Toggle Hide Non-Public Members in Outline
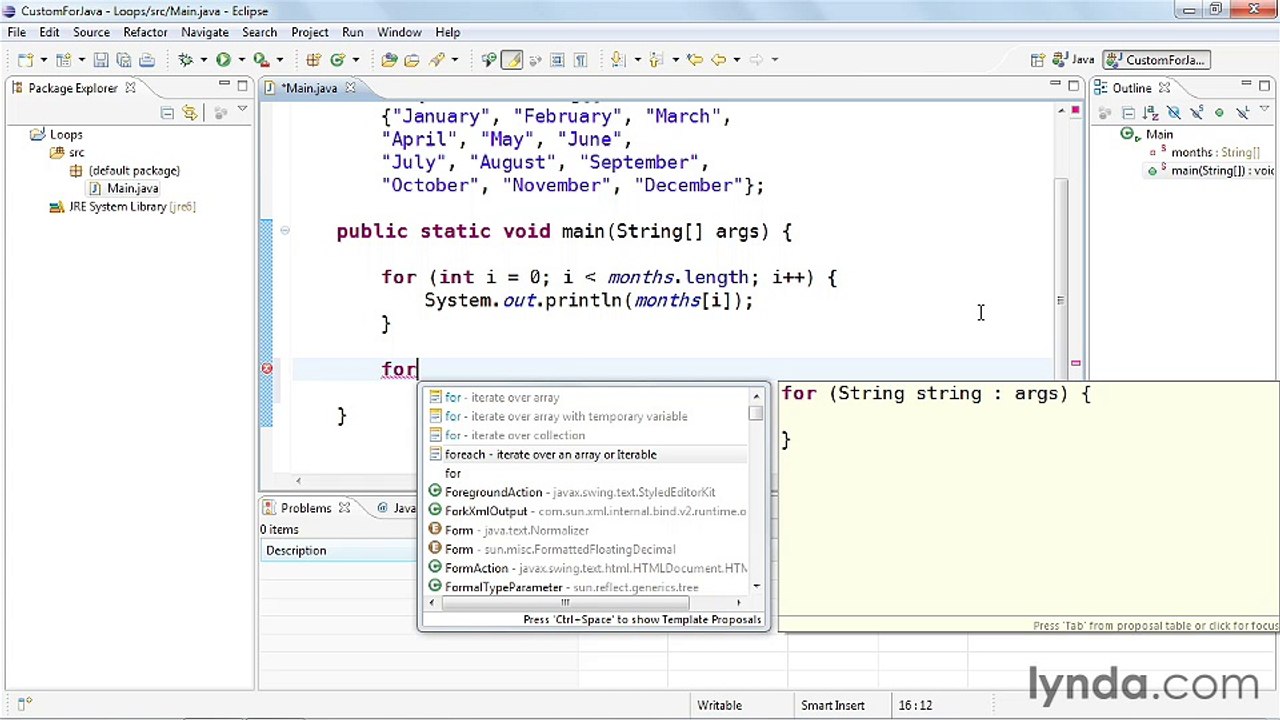The height and width of the screenshot is (720, 1280). tap(1219, 113)
